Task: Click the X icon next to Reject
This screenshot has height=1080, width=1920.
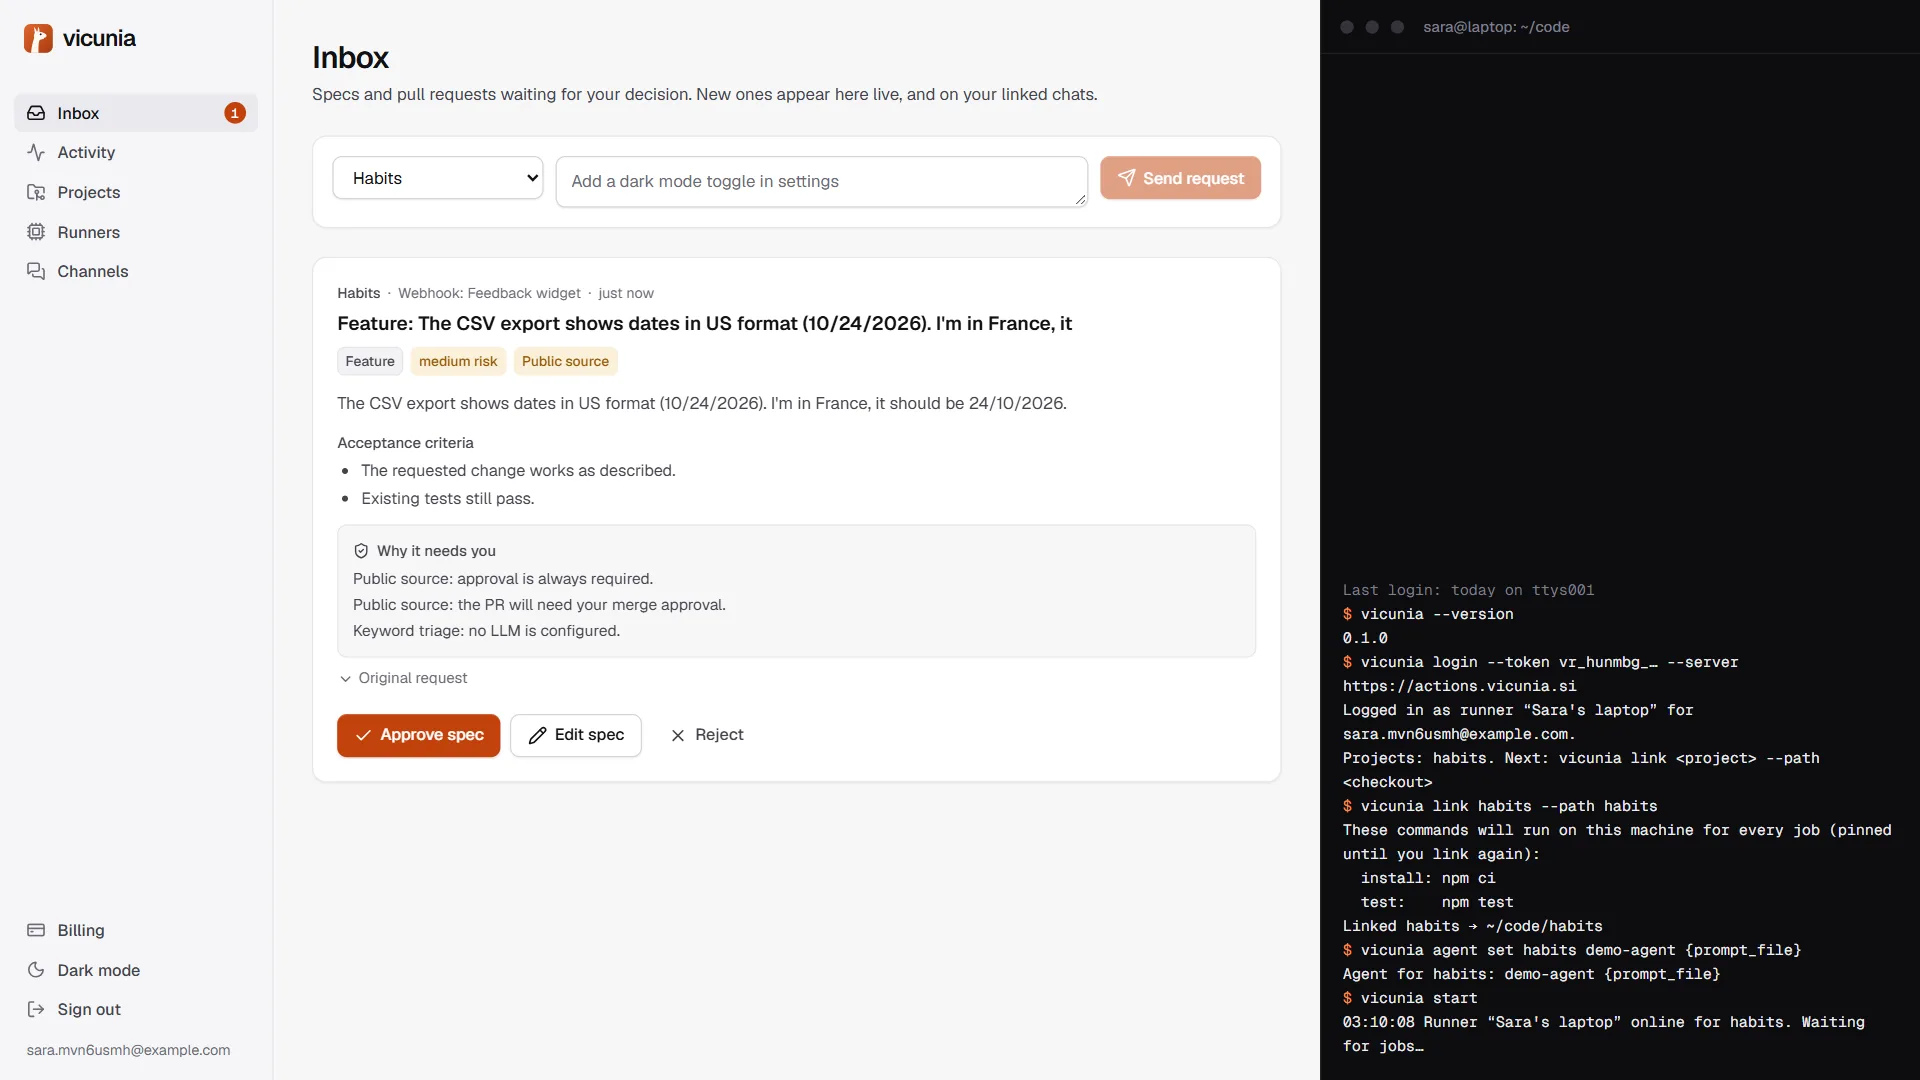Action: coord(678,735)
